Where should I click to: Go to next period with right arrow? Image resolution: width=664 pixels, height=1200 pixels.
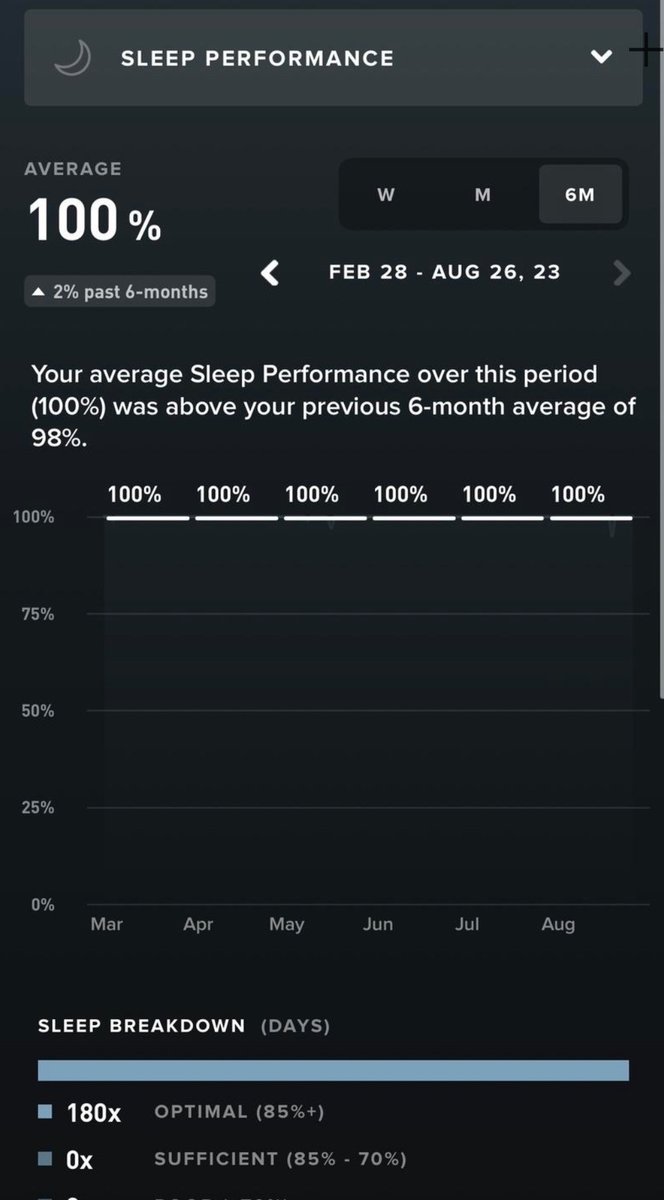(x=622, y=272)
